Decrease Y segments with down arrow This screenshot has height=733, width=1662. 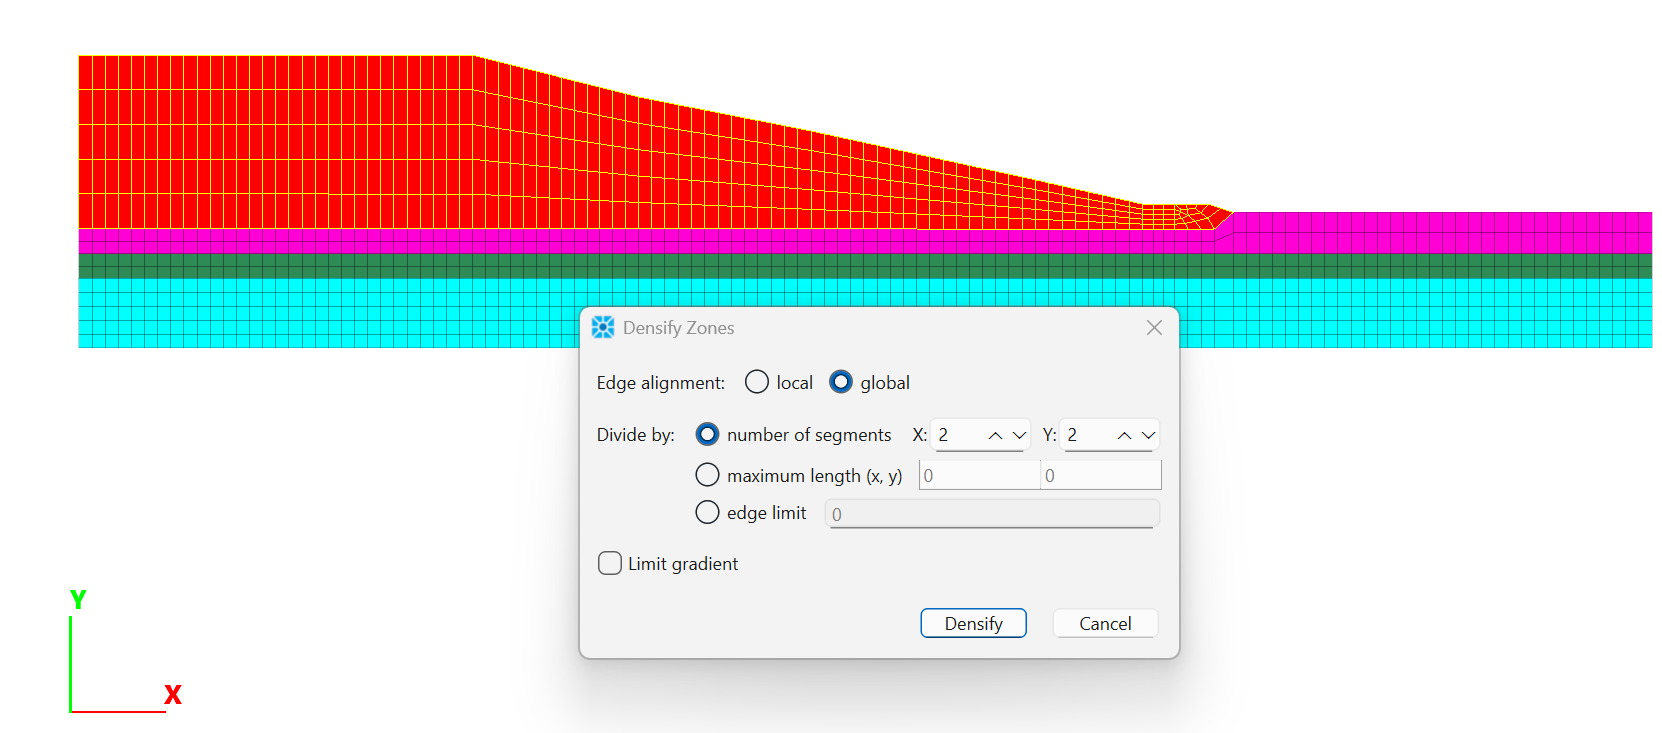click(x=1148, y=435)
